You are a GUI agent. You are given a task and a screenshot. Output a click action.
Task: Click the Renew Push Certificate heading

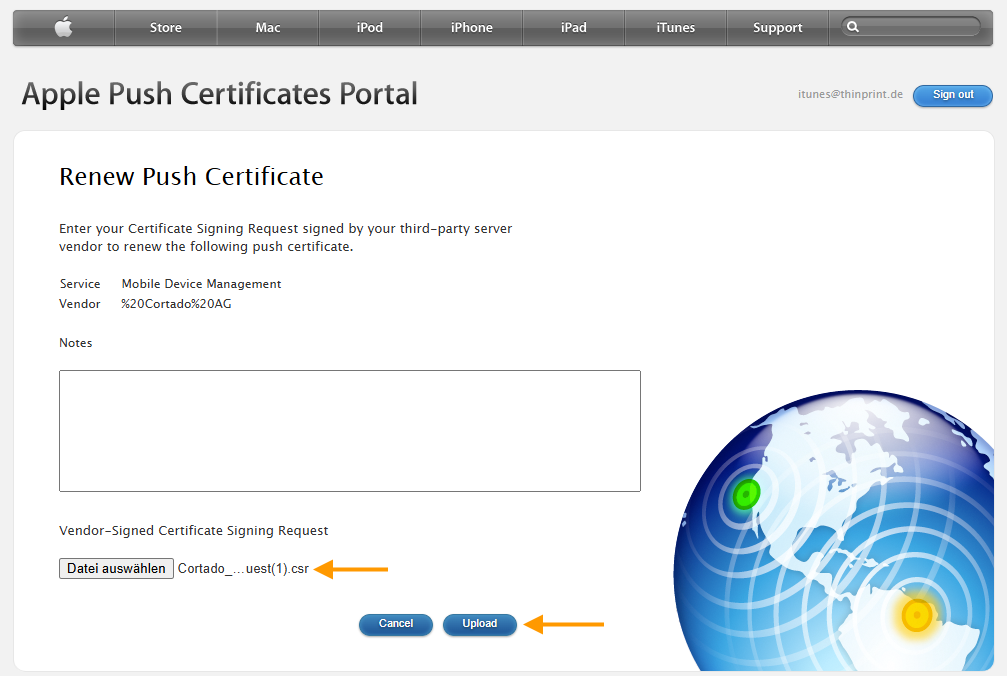click(191, 177)
